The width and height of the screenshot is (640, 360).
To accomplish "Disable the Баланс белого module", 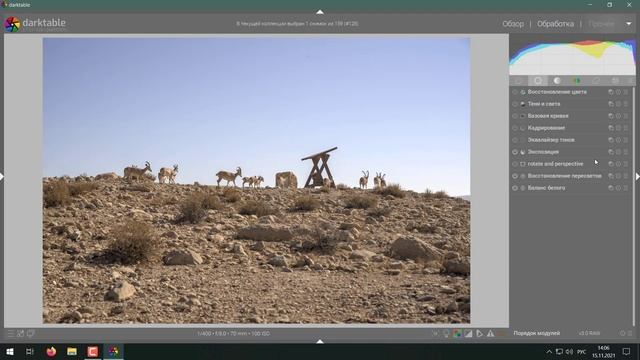I will 515,188.
